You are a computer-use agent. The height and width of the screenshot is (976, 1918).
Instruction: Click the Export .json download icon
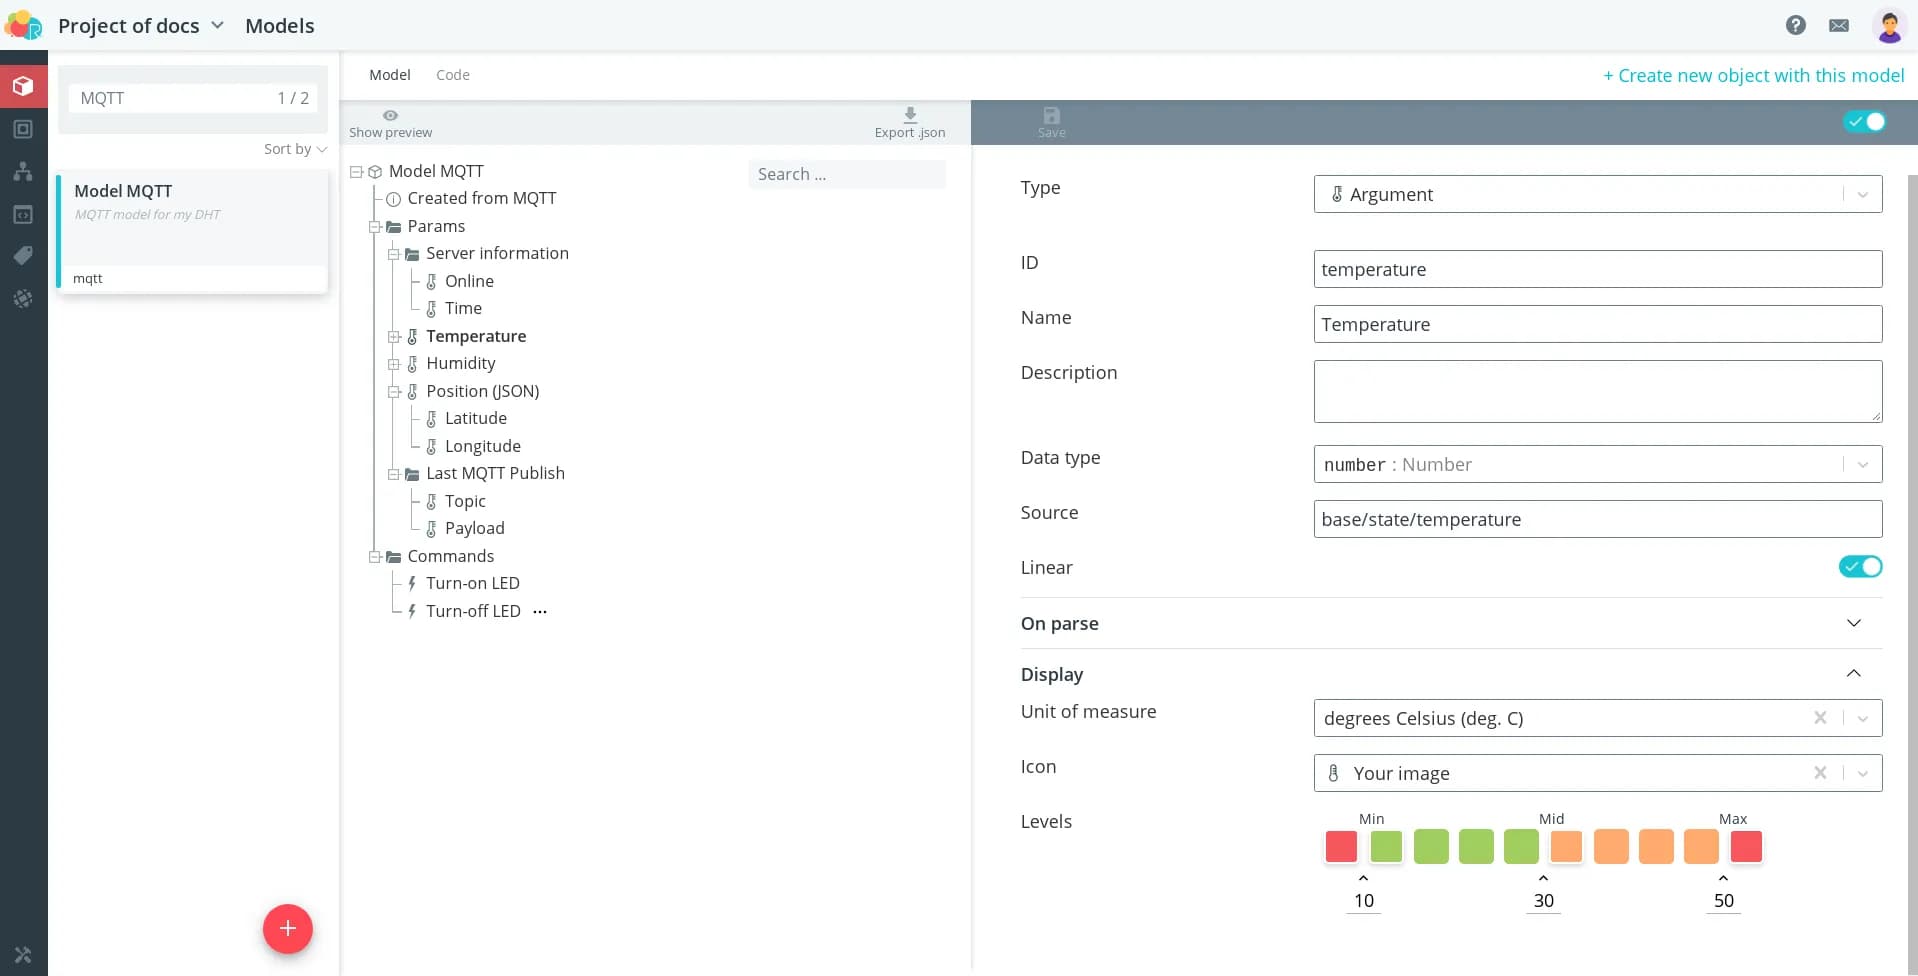coord(909,115)
